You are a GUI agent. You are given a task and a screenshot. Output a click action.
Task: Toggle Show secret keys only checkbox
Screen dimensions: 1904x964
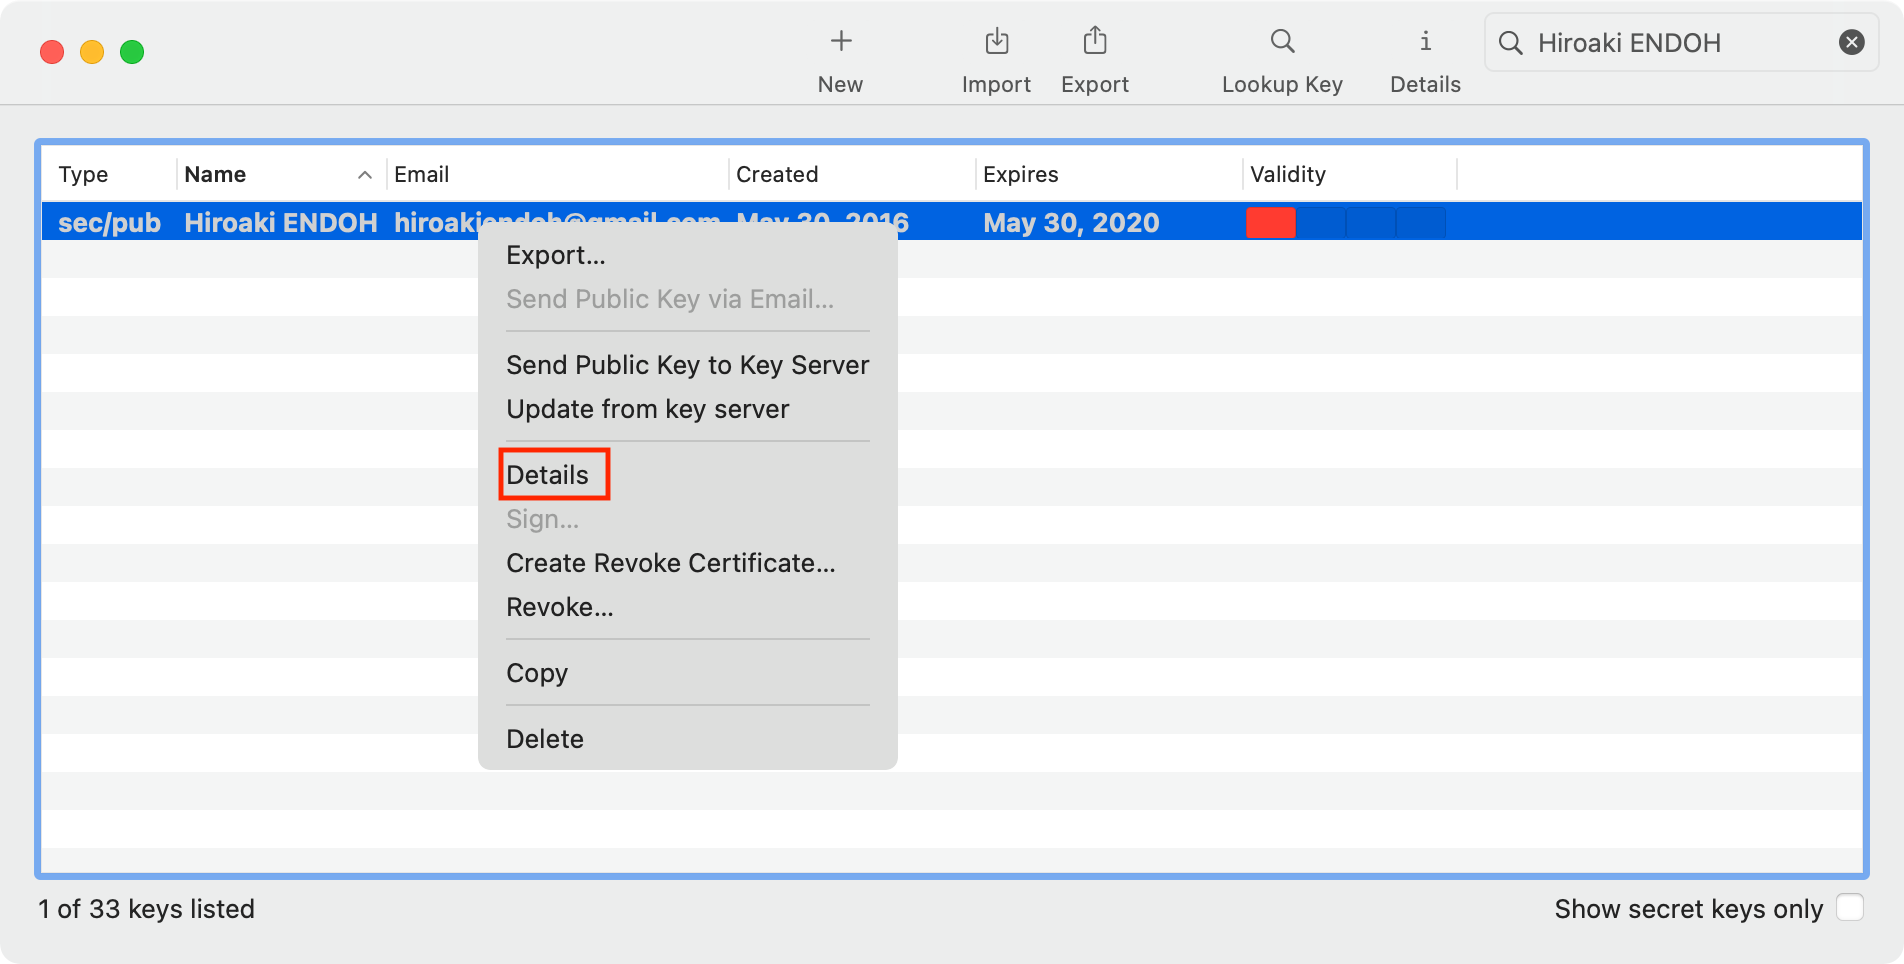pos(1849,908)
